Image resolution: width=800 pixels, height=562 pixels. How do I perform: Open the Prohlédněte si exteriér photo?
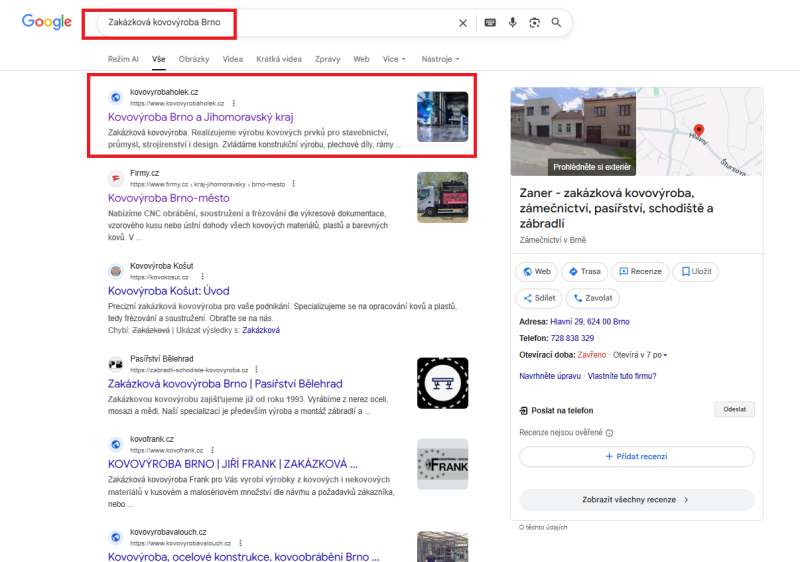point(573,132)
